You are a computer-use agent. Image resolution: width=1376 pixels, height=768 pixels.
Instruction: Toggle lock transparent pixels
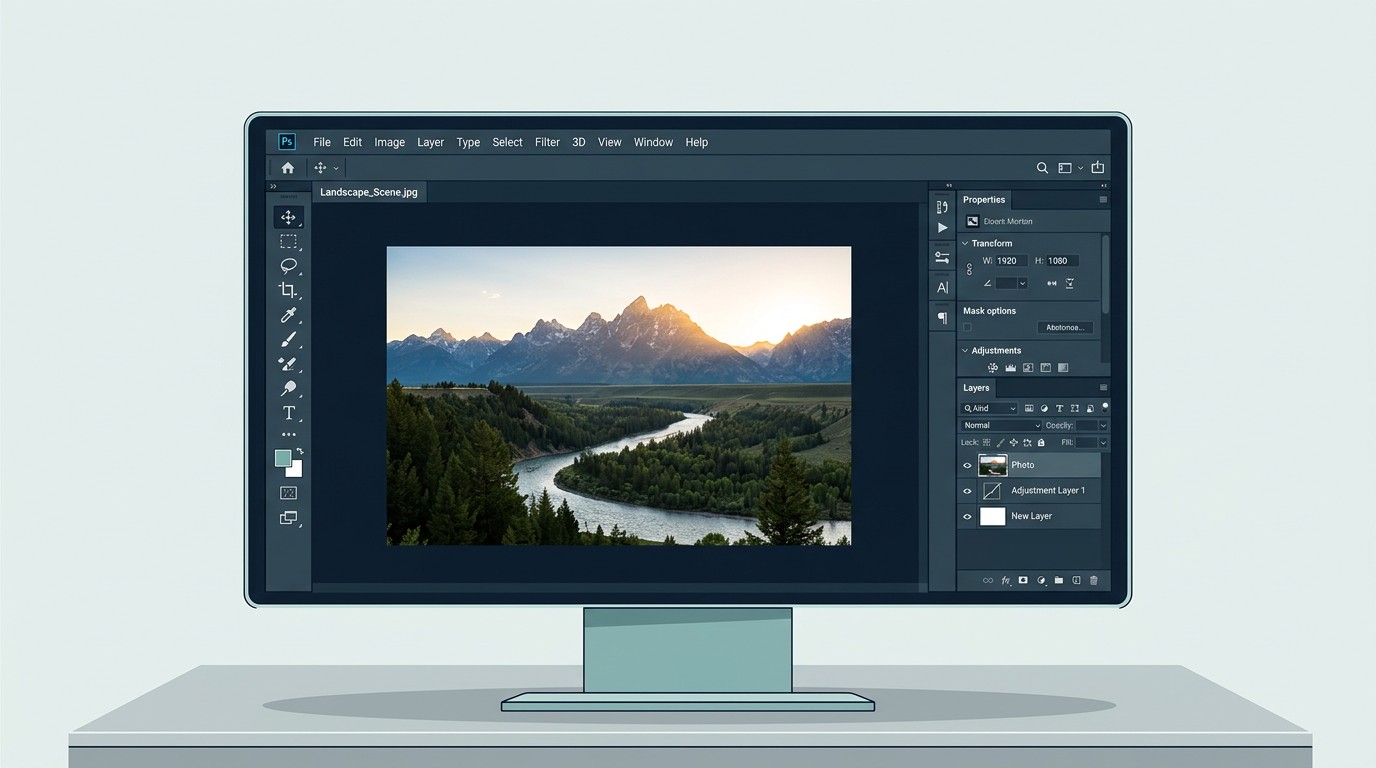pos(986,442)
